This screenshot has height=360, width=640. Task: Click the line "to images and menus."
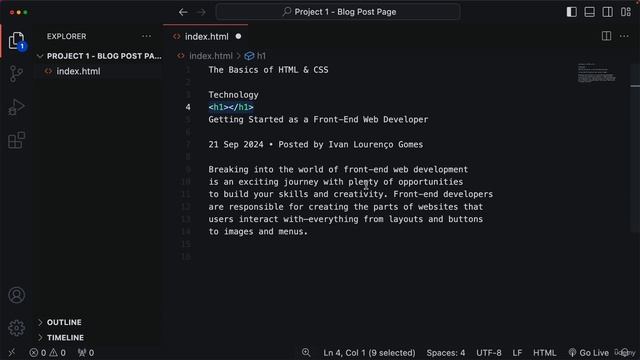(x=258, y=231)
